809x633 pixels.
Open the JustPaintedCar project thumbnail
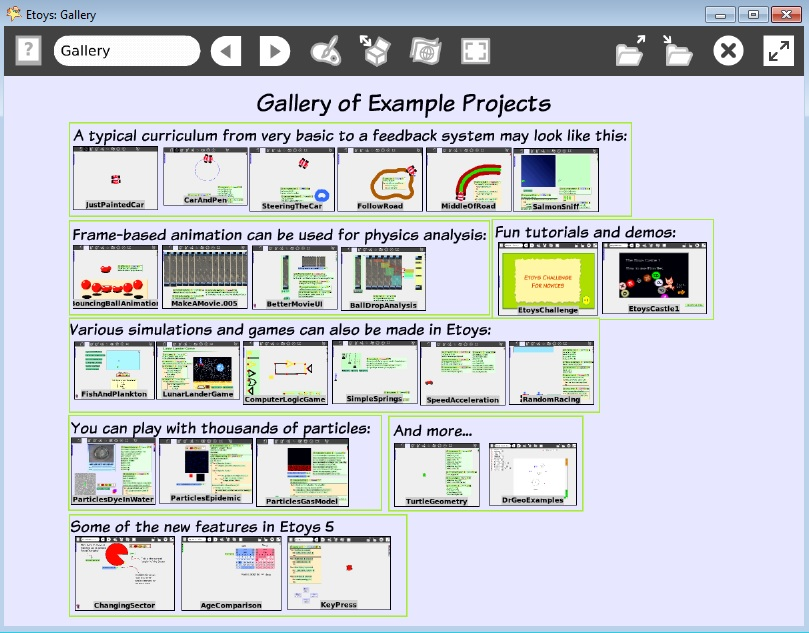point(116,178)
